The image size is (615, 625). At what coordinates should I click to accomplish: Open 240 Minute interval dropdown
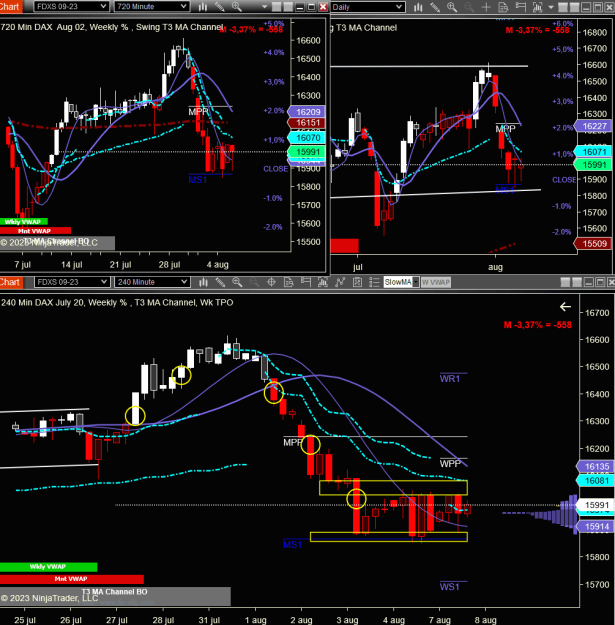(x=152, y=282)
